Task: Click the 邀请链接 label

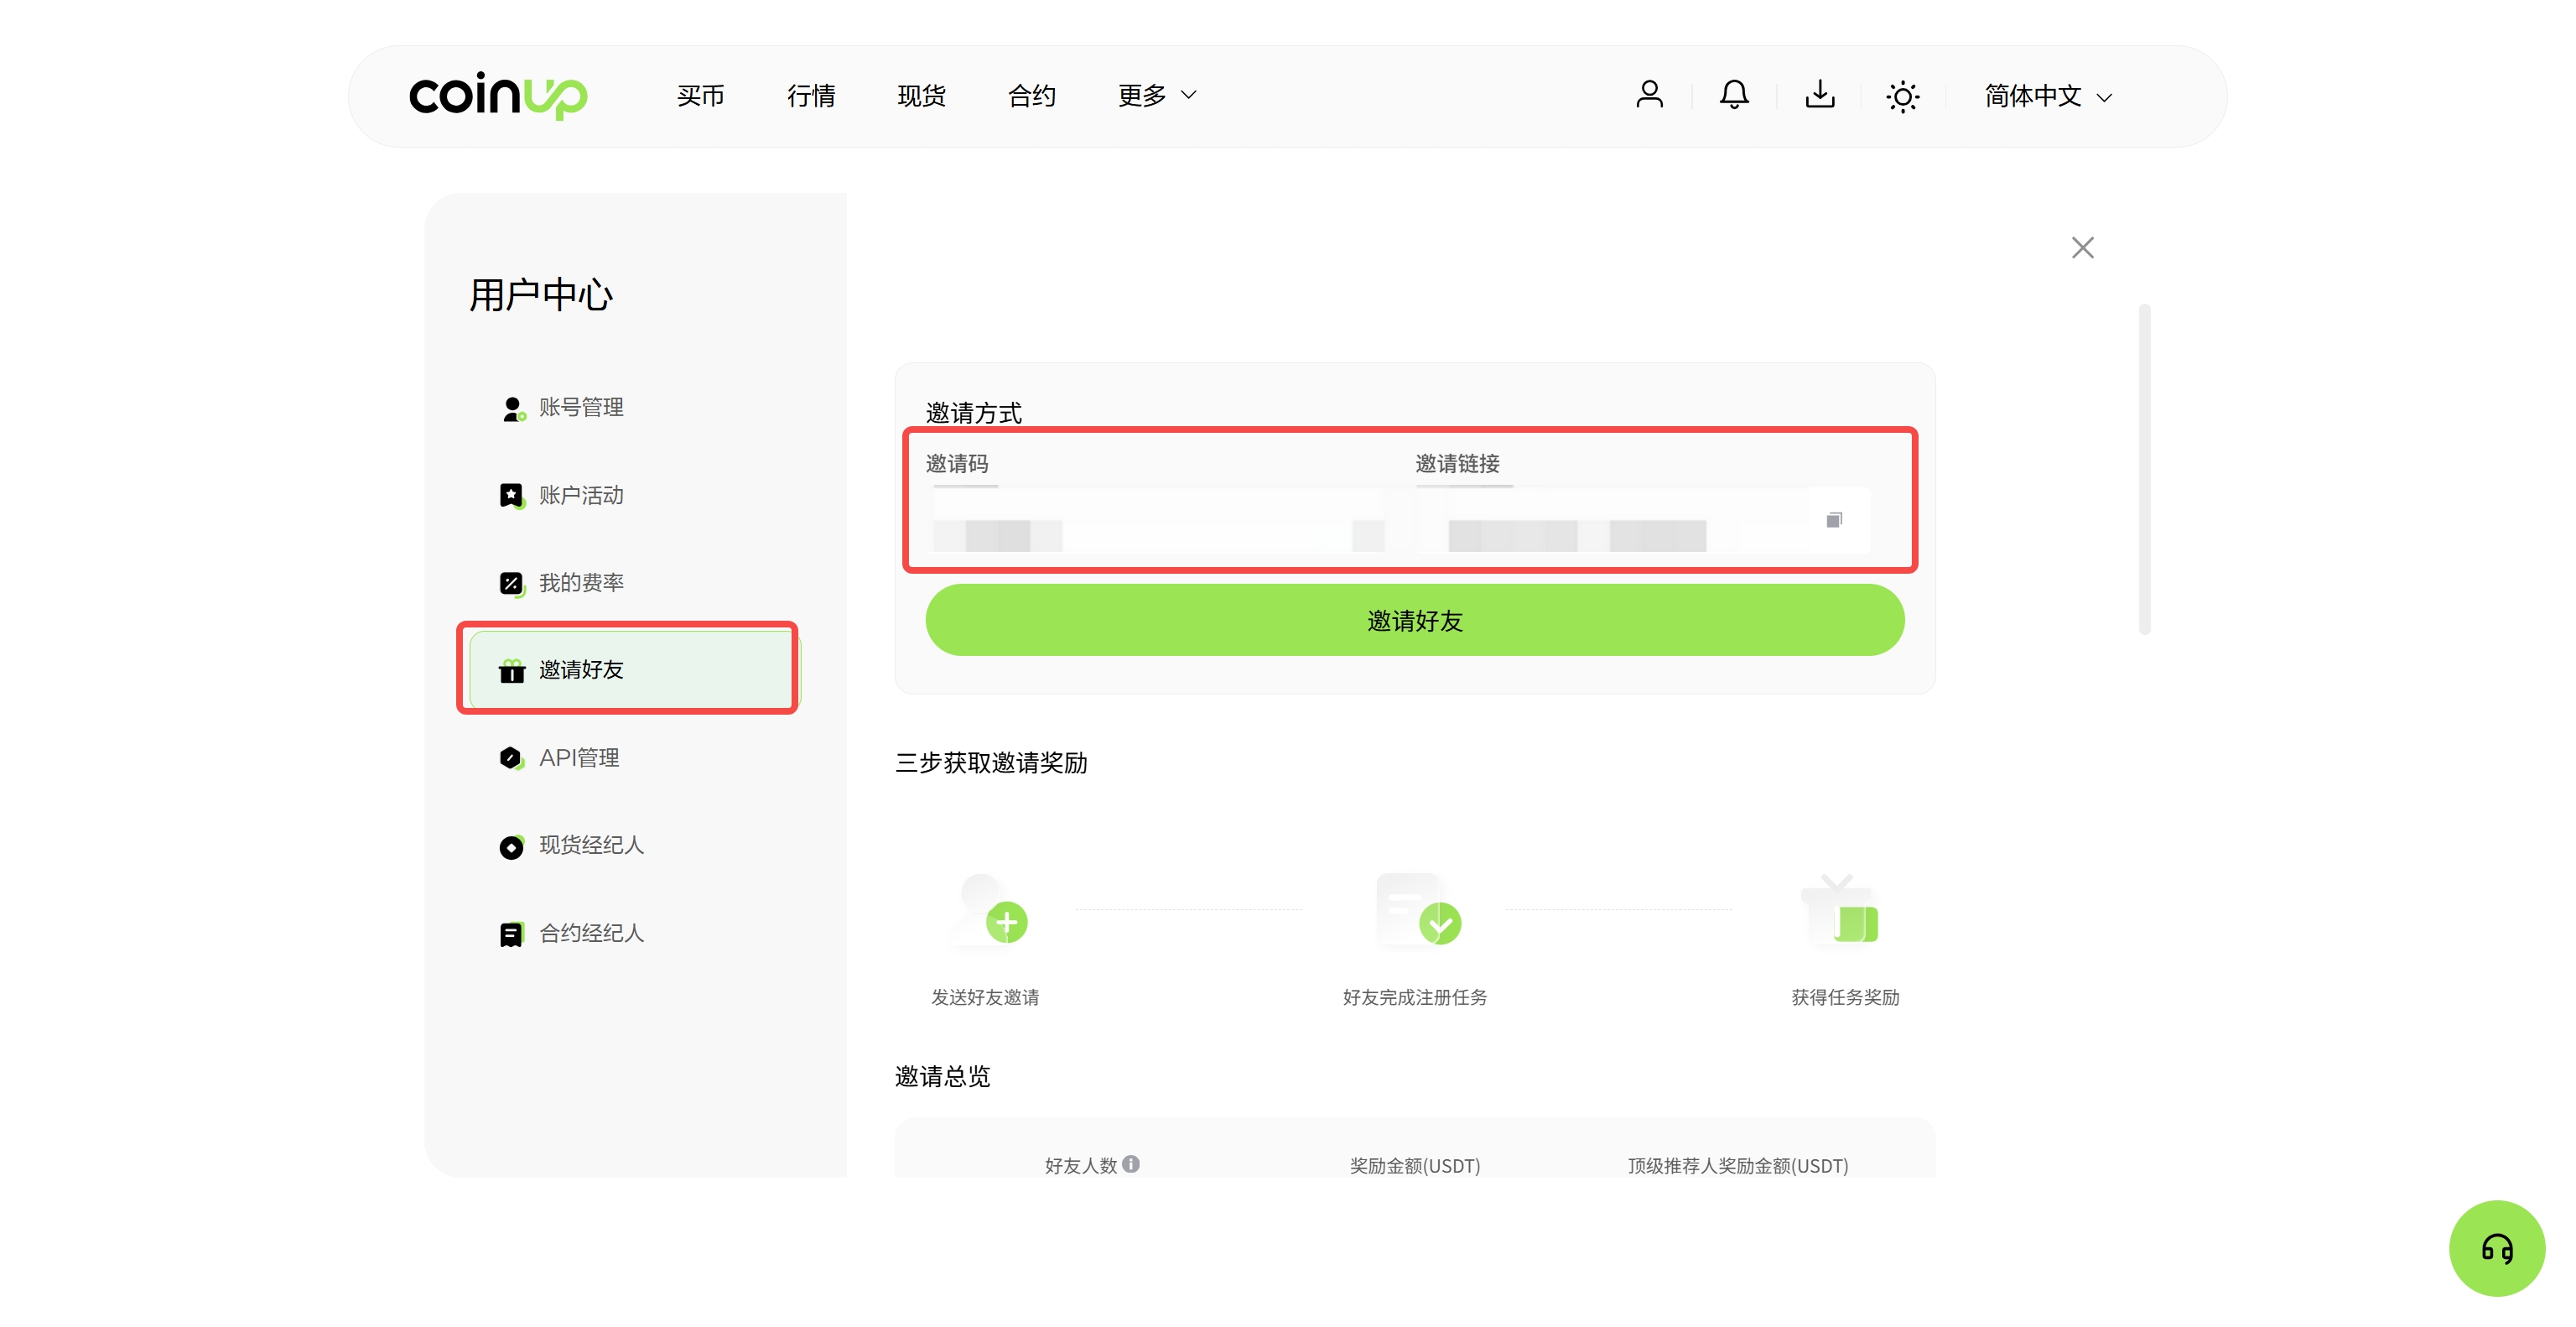Action: coord(1457,464)
